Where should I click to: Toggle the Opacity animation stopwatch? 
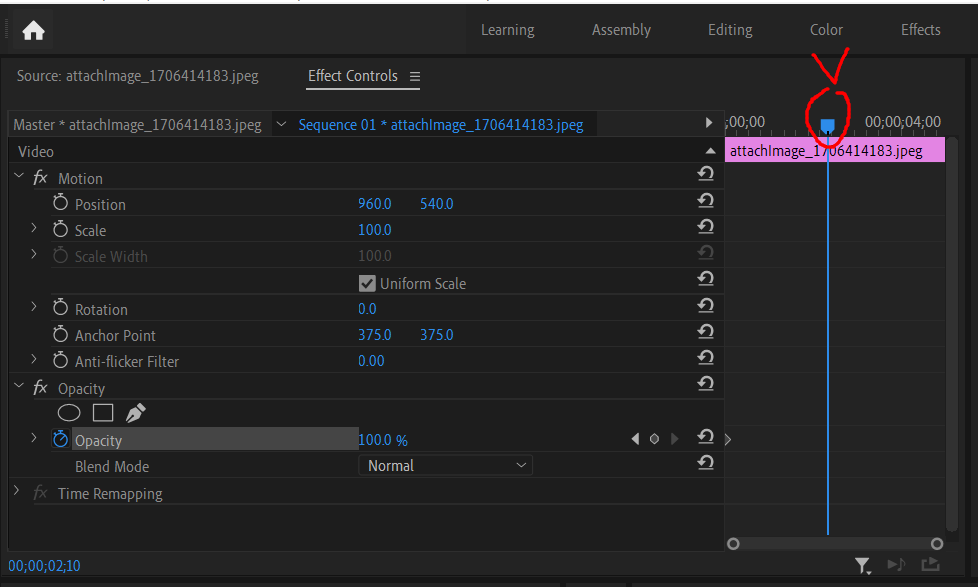pos(61,439)
